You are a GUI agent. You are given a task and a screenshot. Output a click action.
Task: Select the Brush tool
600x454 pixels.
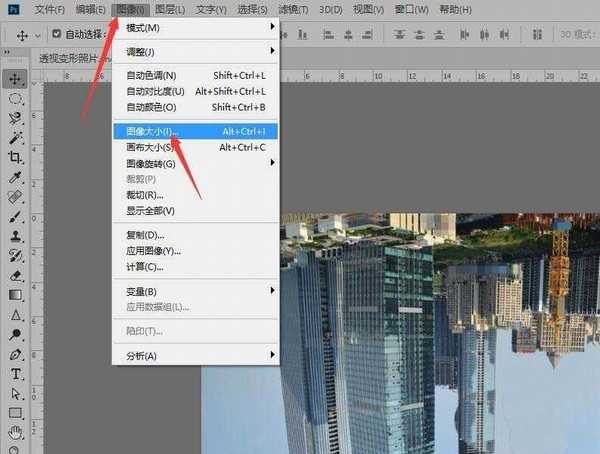pyautogui.click(x=16, y=216)
